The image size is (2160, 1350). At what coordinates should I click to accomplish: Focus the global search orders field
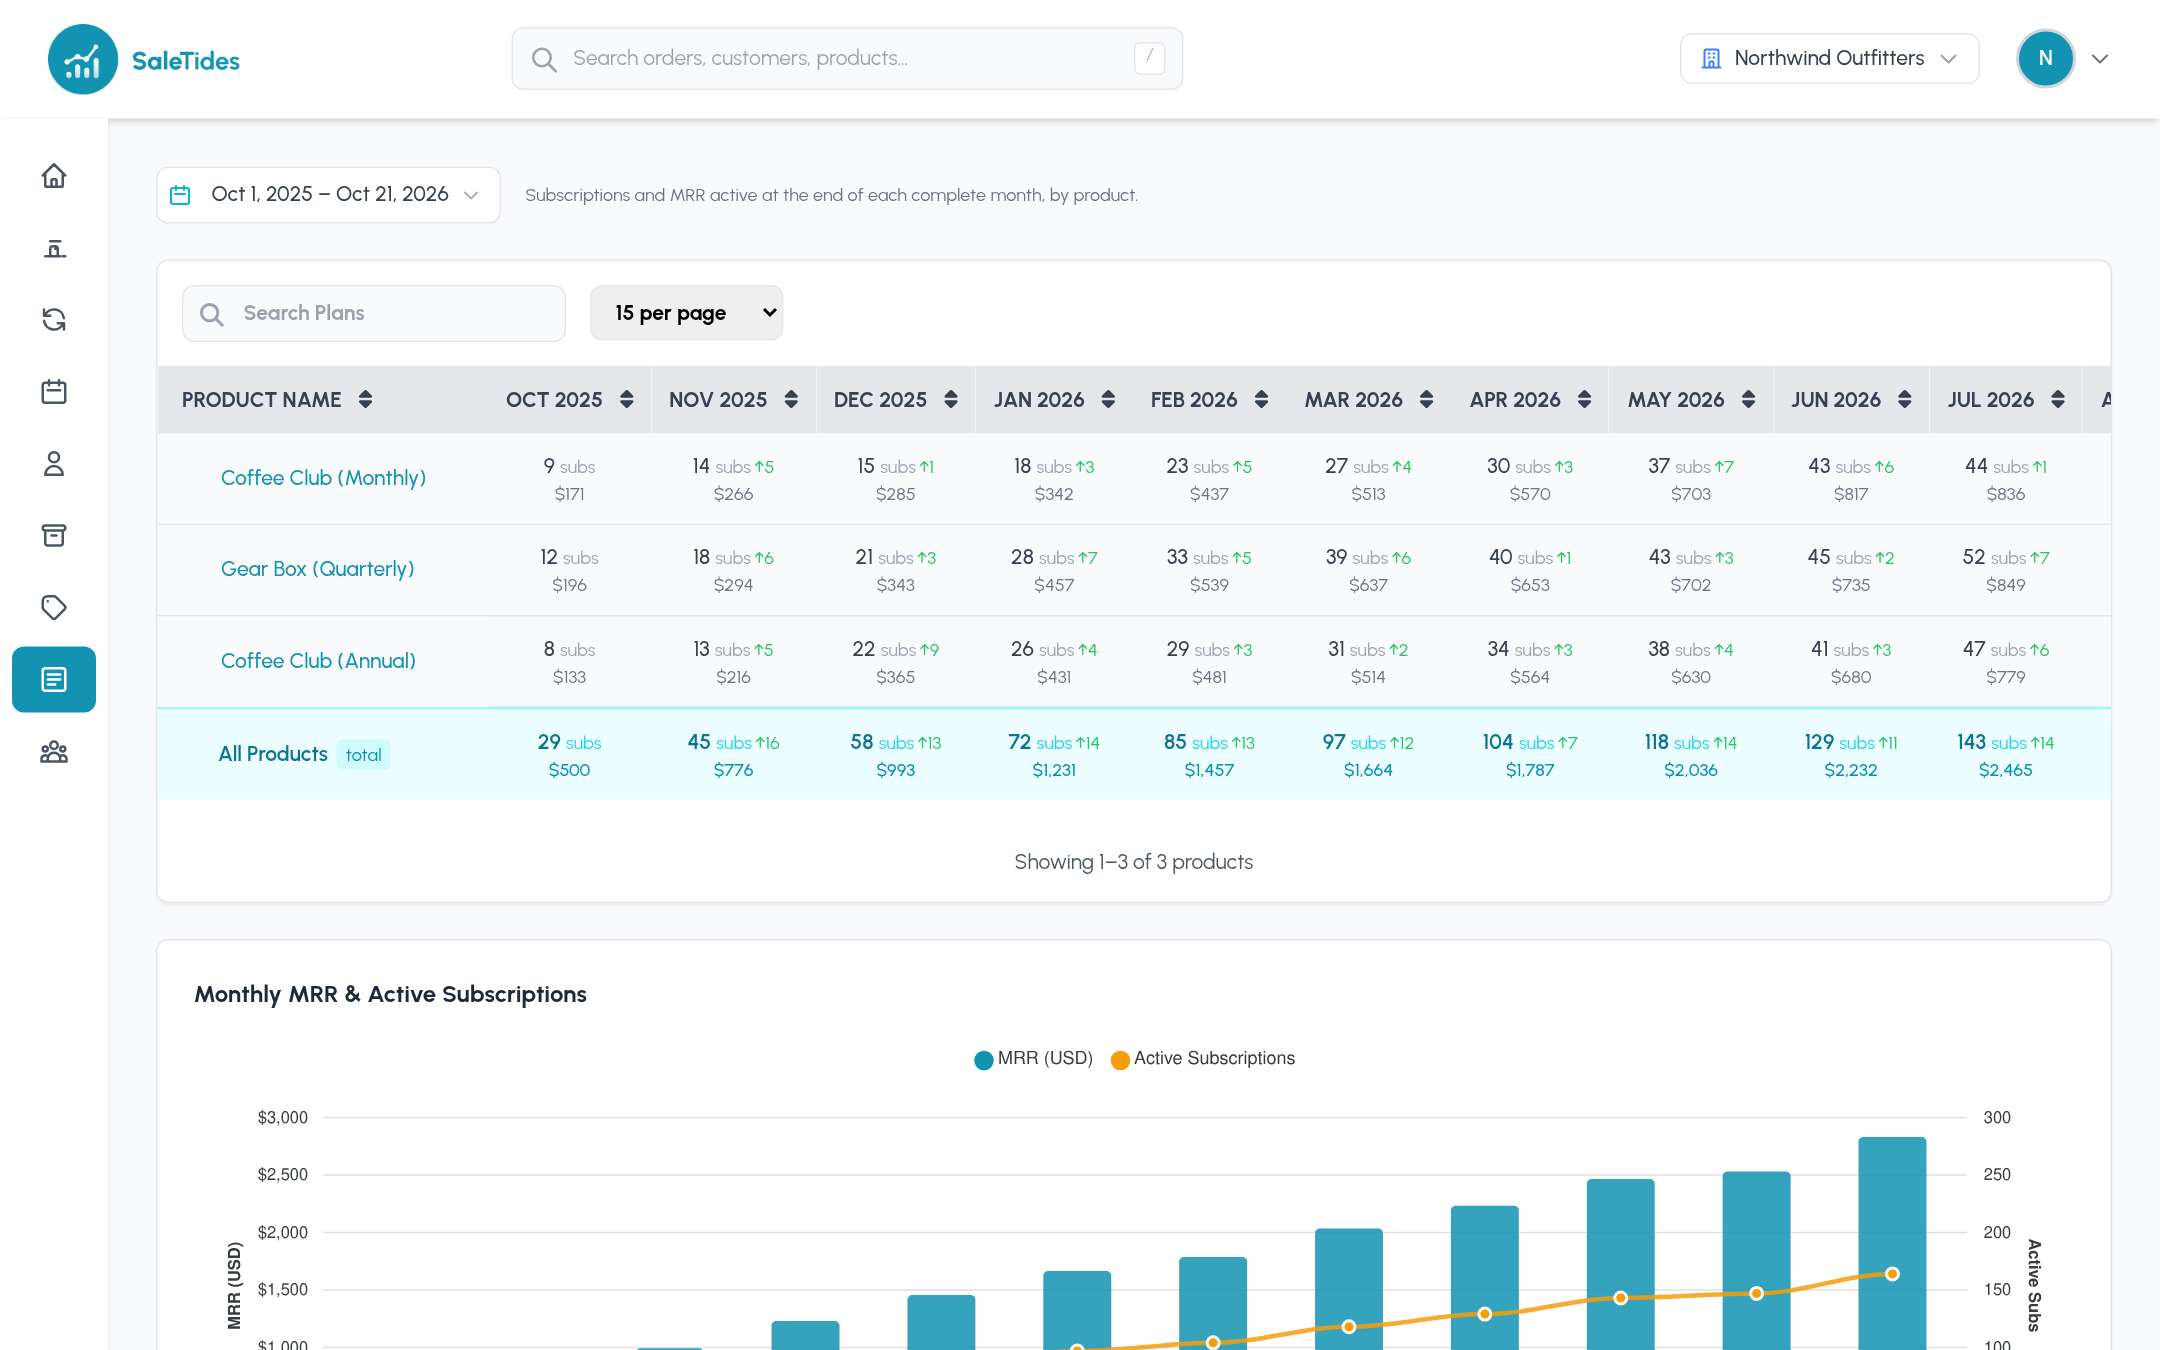click(847, 59)
